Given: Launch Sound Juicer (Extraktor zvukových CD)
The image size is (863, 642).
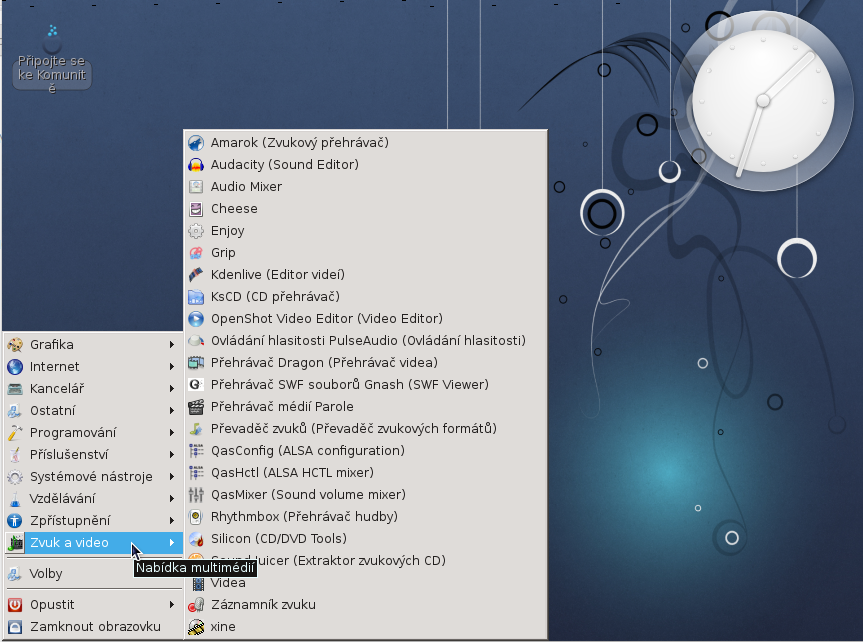Looking at the screenshot, I should point(367,561).
